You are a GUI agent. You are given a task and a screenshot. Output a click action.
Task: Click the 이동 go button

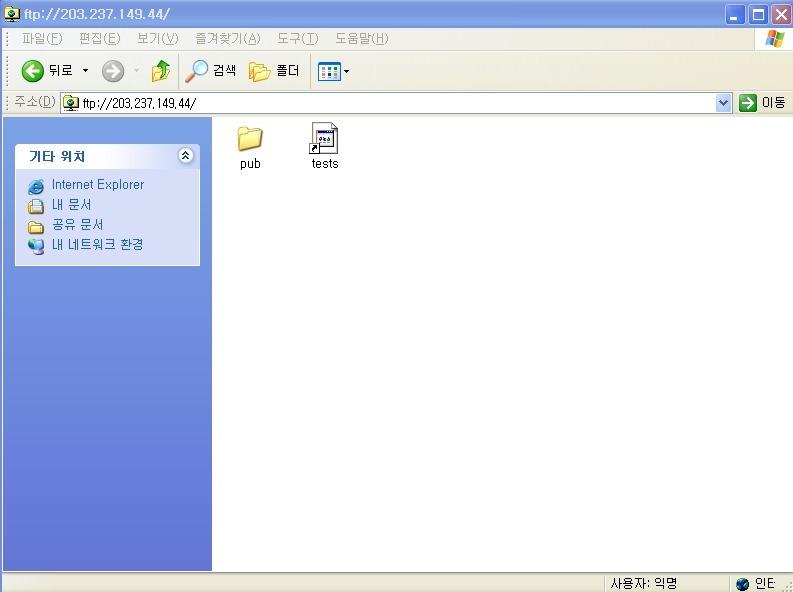762,103
